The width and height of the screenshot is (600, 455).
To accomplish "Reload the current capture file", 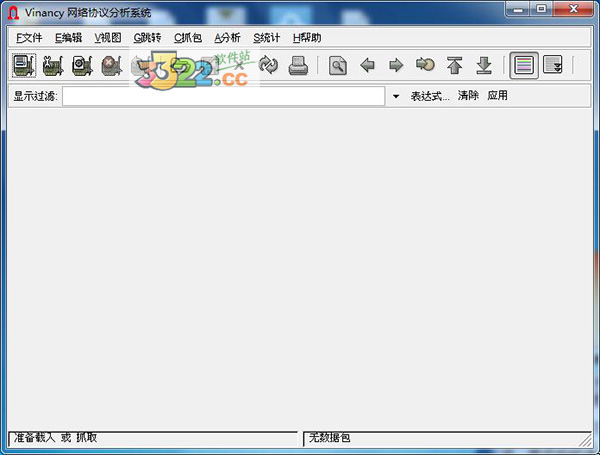I will pyautogui.click(x=268, y=65).
